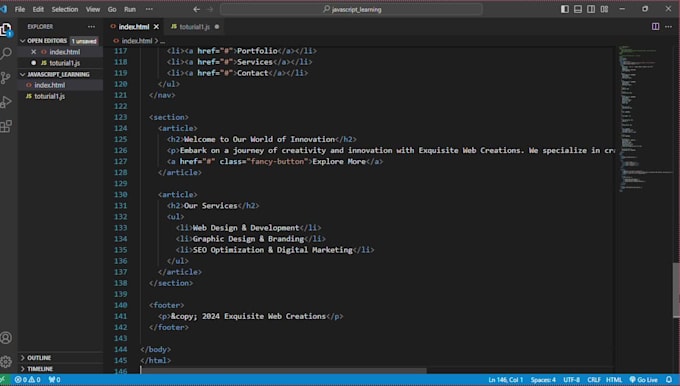Toggle the secondary side bar layout icon
This screenshot has width=680, height=386.
pyautogui.click(x=591, y=9)
